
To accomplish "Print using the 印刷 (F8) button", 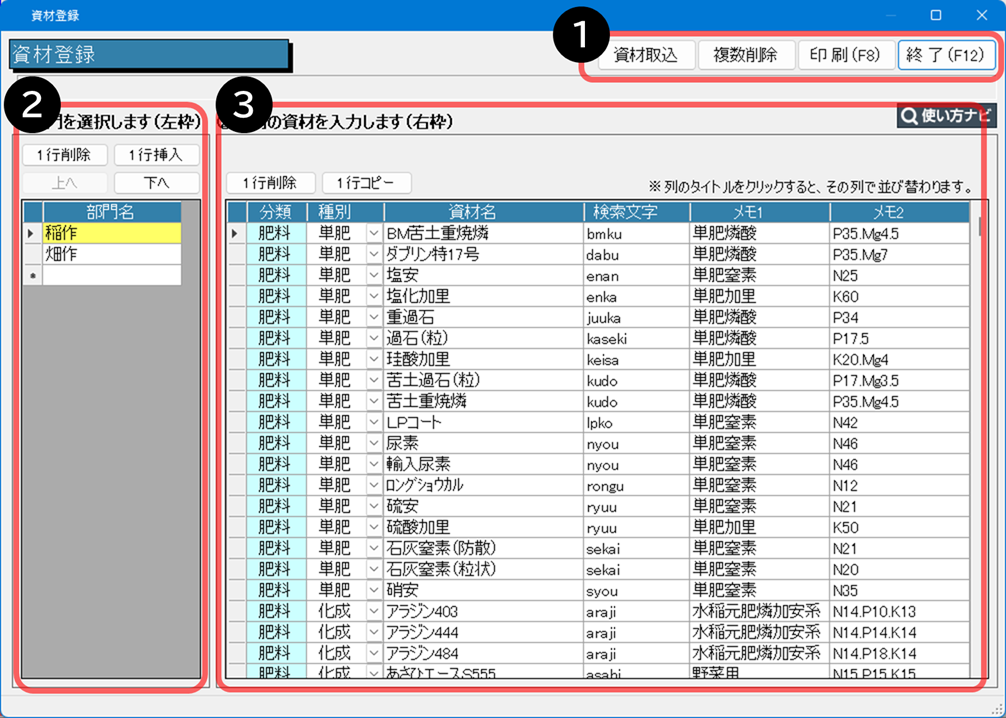I will (846, 55).
